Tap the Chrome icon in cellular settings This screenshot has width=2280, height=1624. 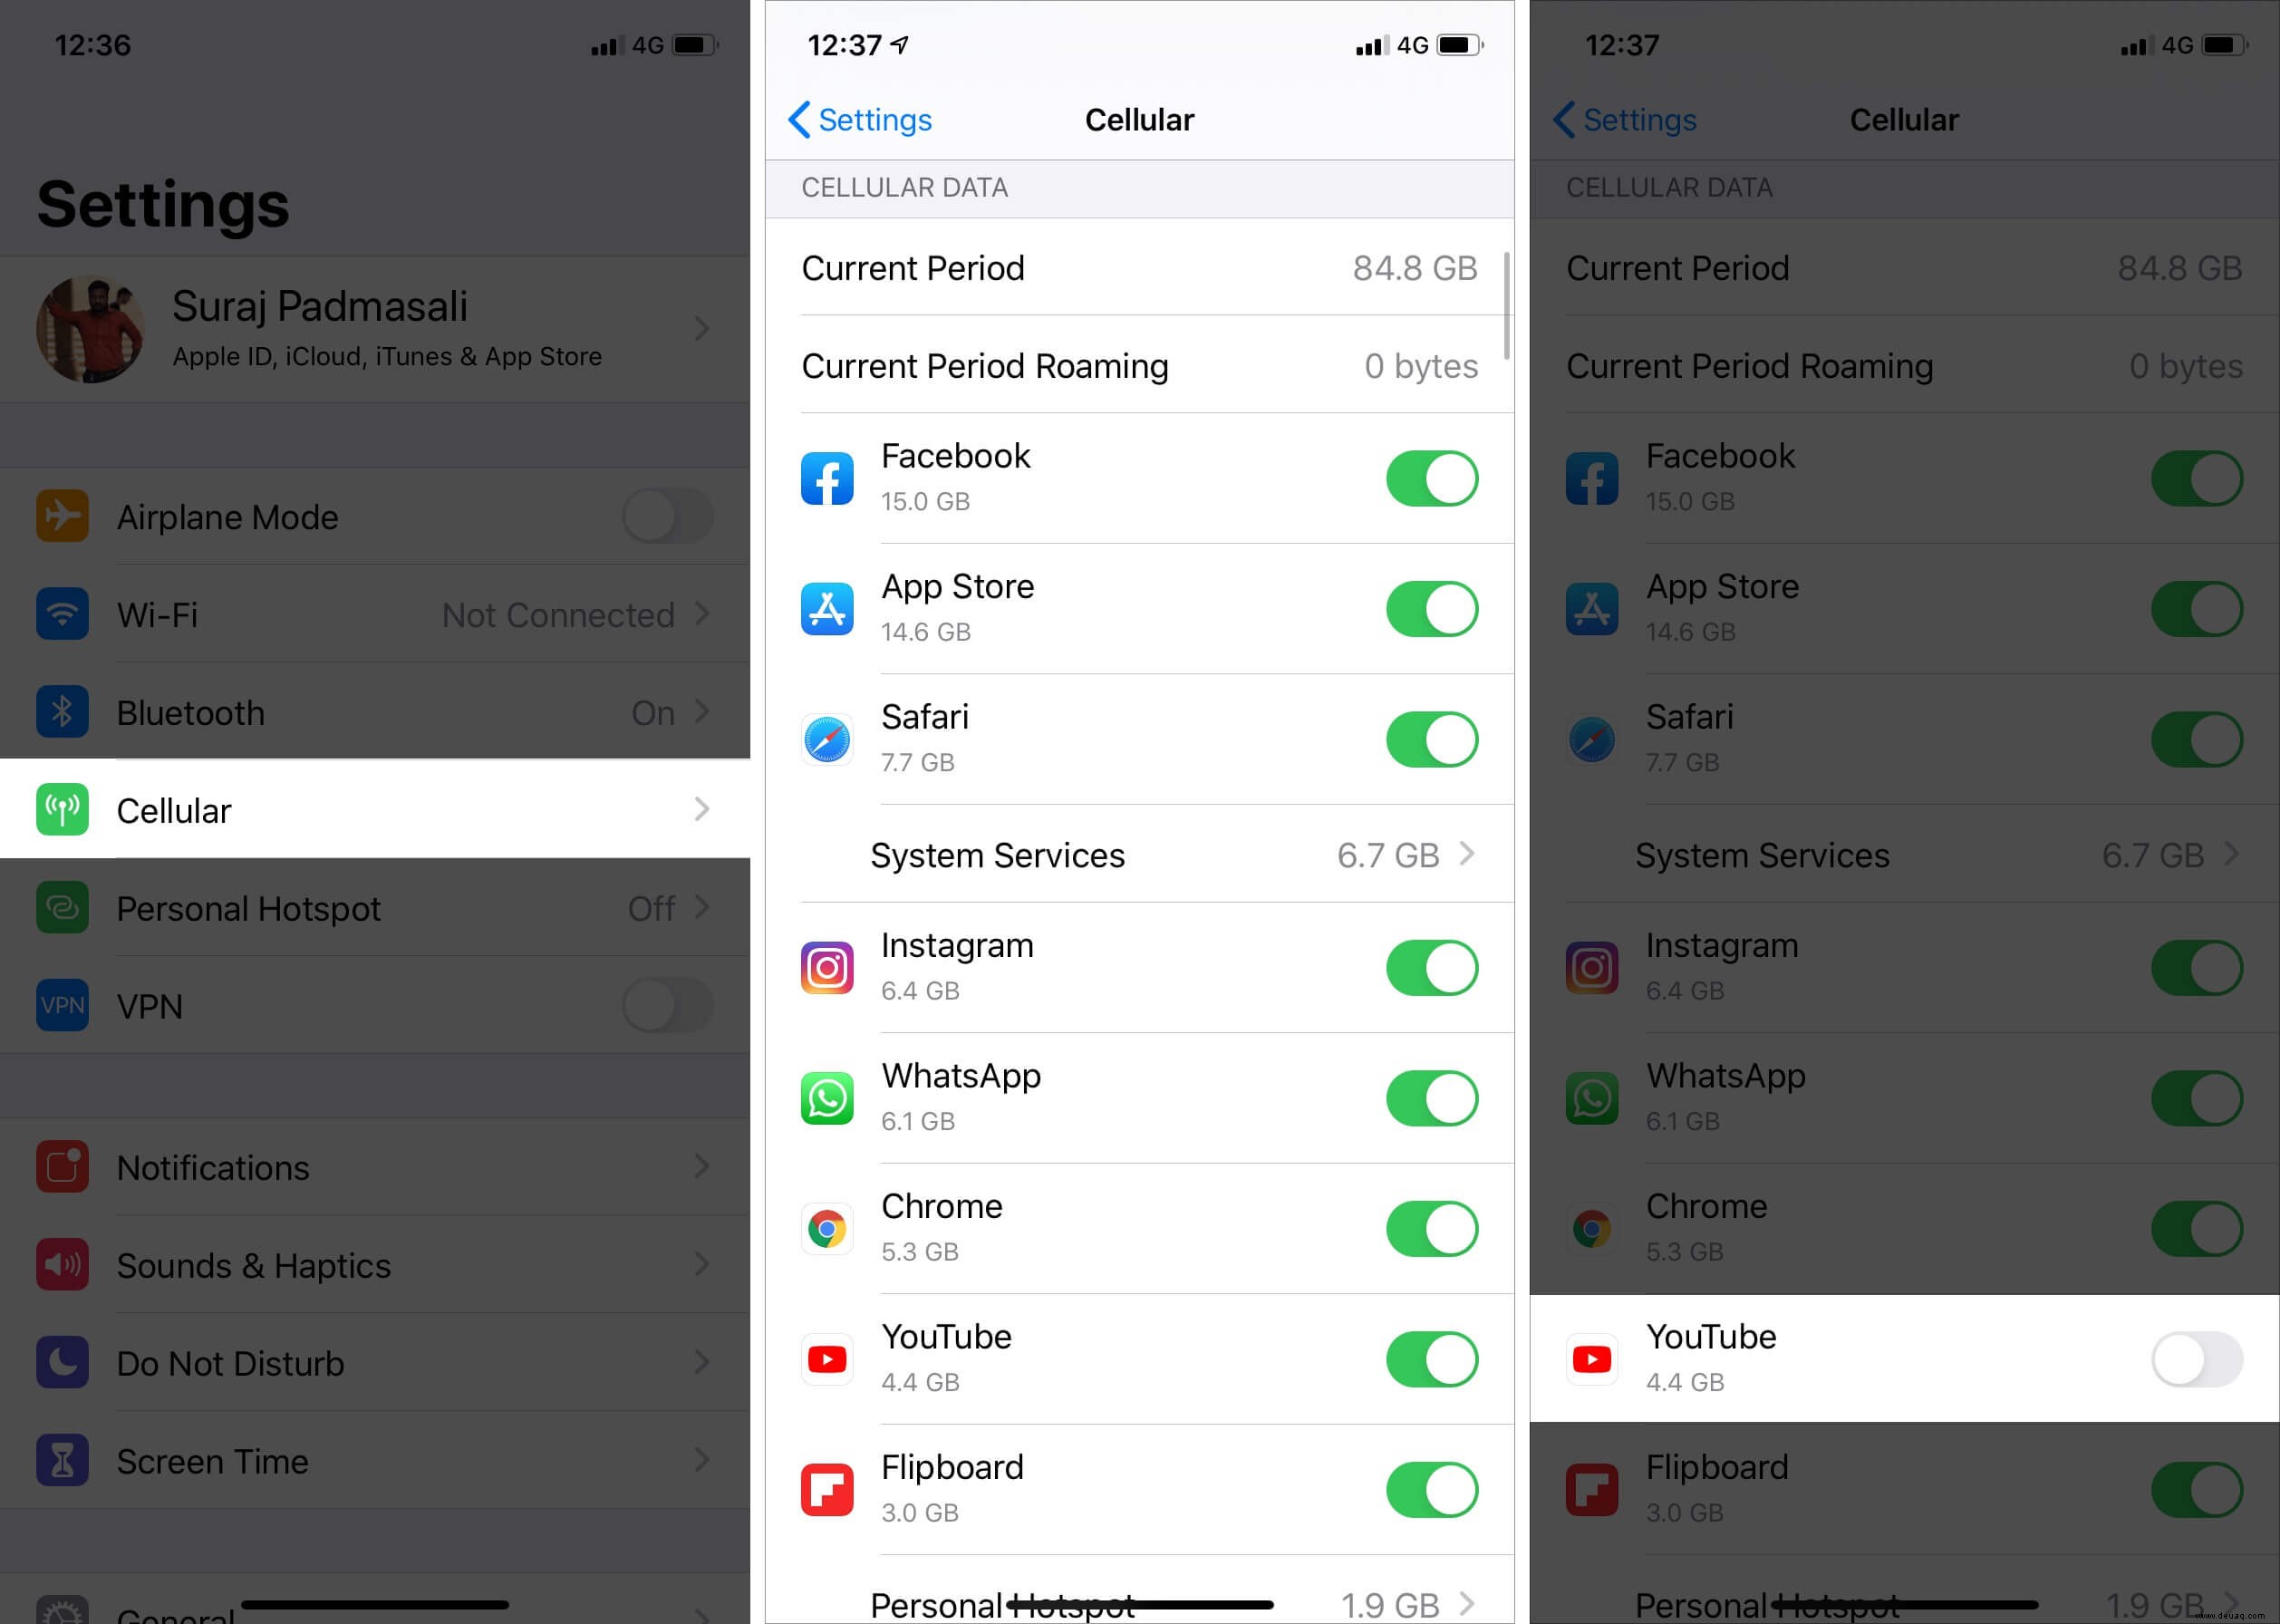tap(827, 1227)
